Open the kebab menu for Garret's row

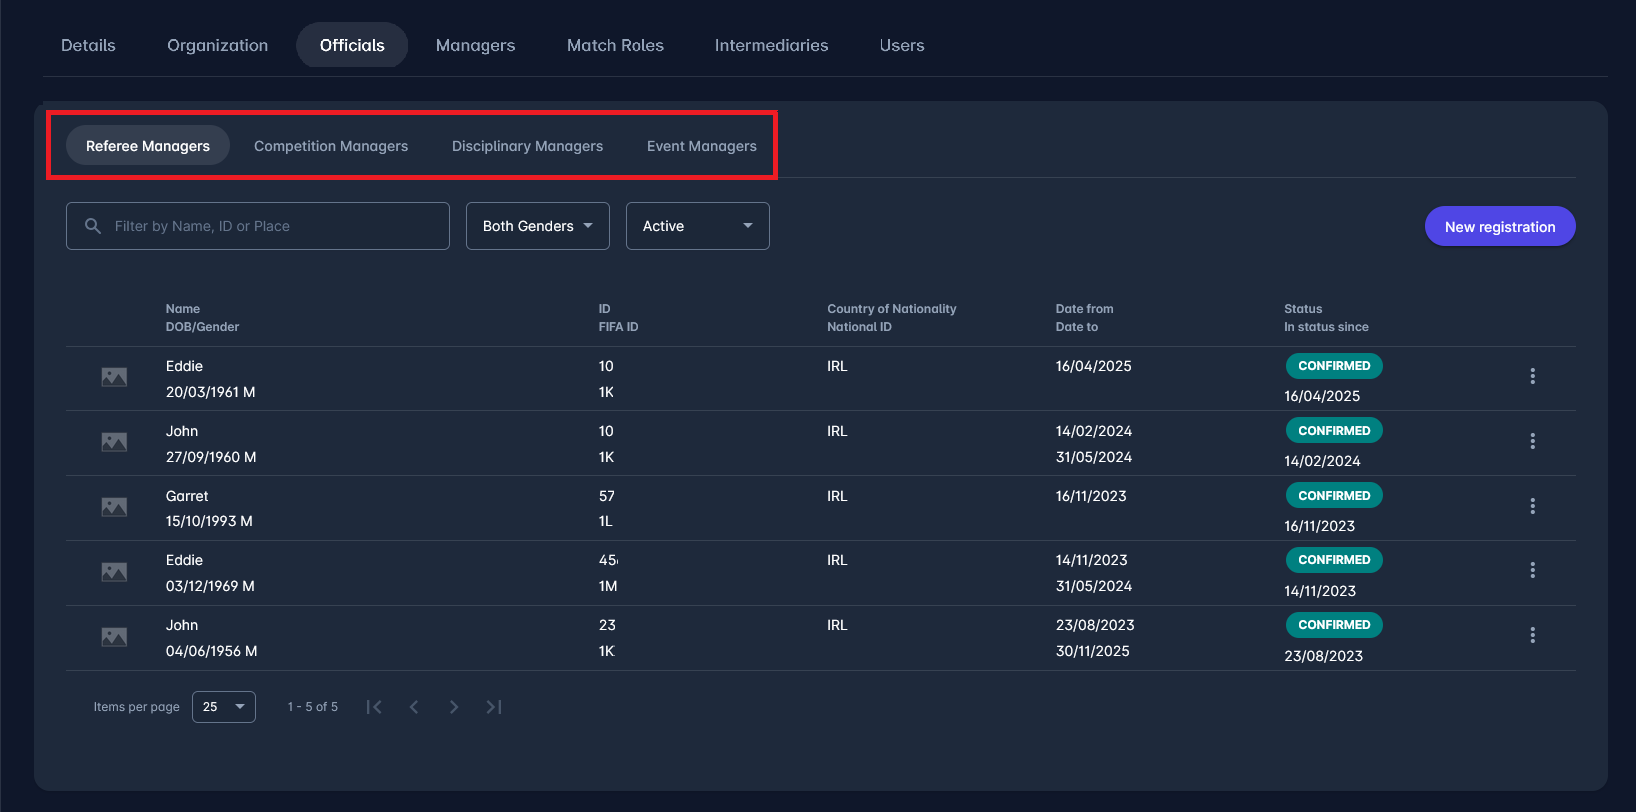1532,506
